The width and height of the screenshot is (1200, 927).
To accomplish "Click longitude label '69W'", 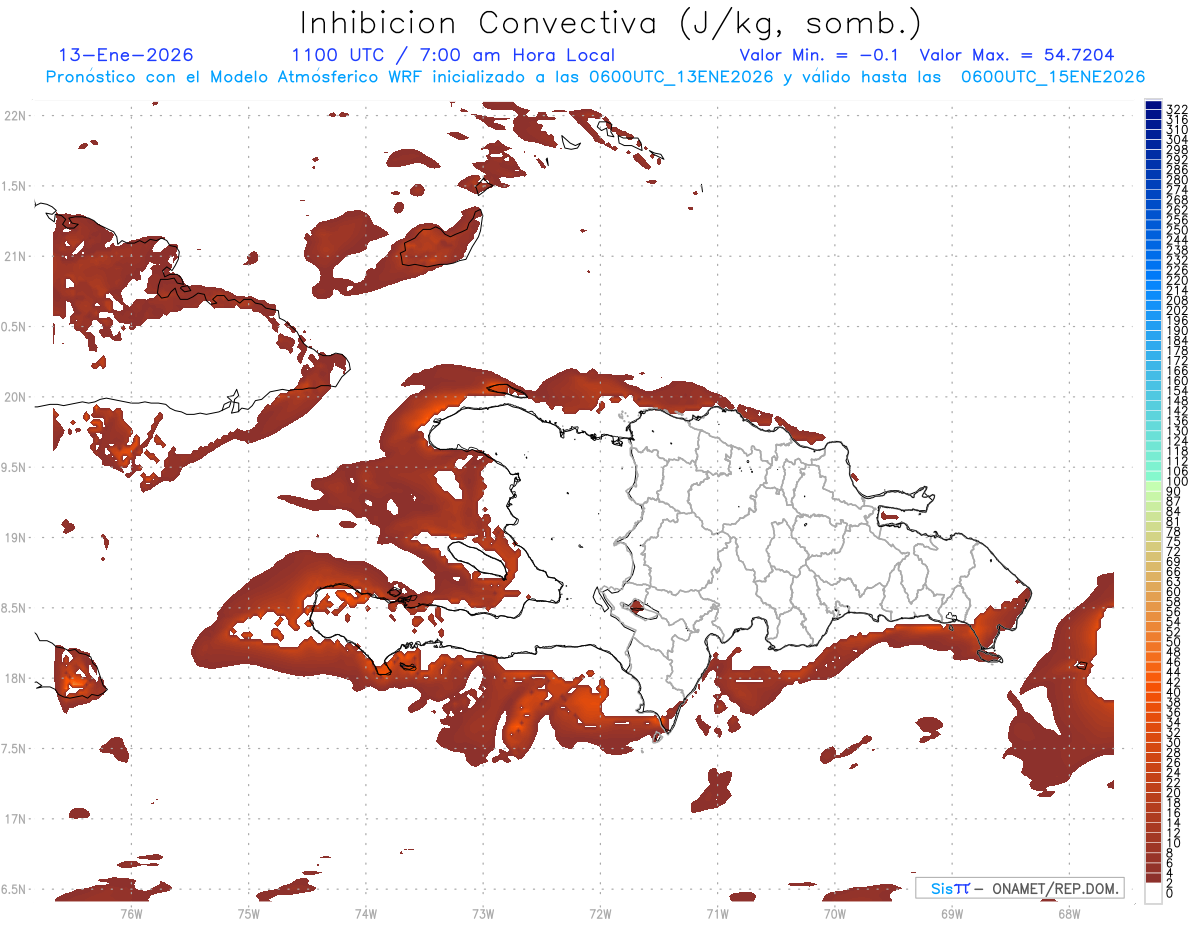I will pos(951,914).
